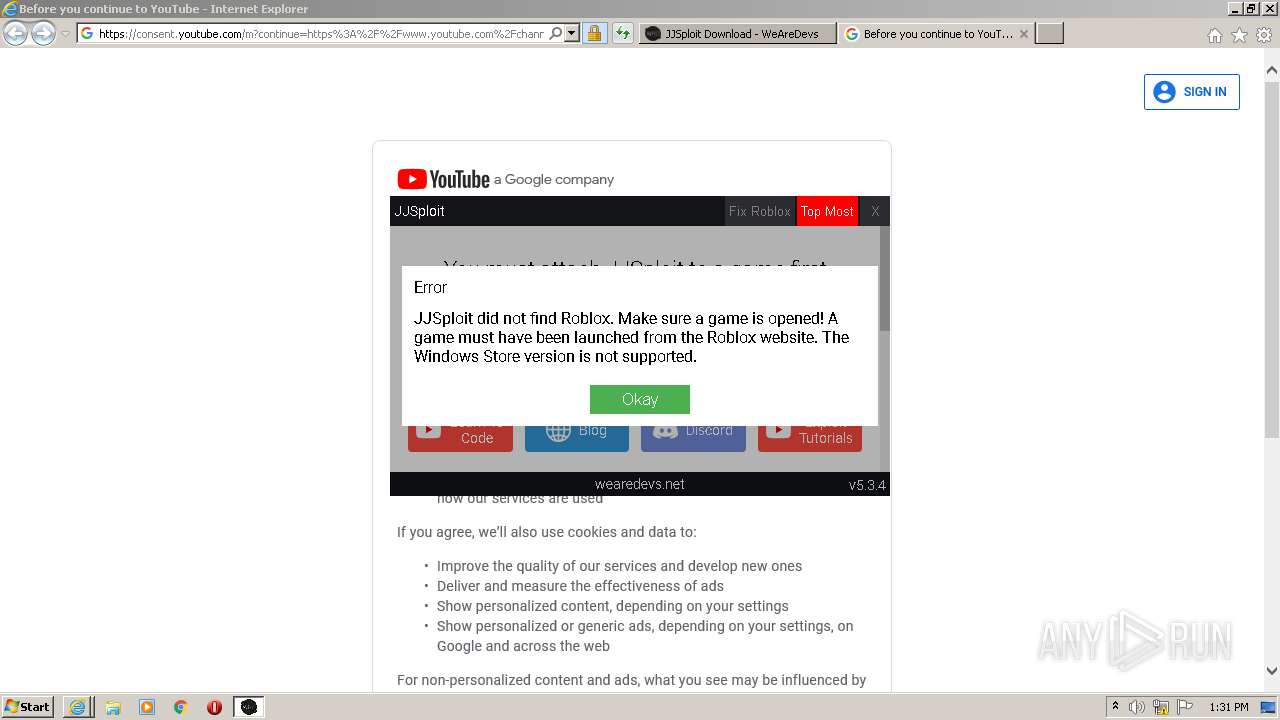Go forward with the browser Forward arrow
Image resolution: width=1280 pixels, height=720 pixels.
tap(43, 33)
